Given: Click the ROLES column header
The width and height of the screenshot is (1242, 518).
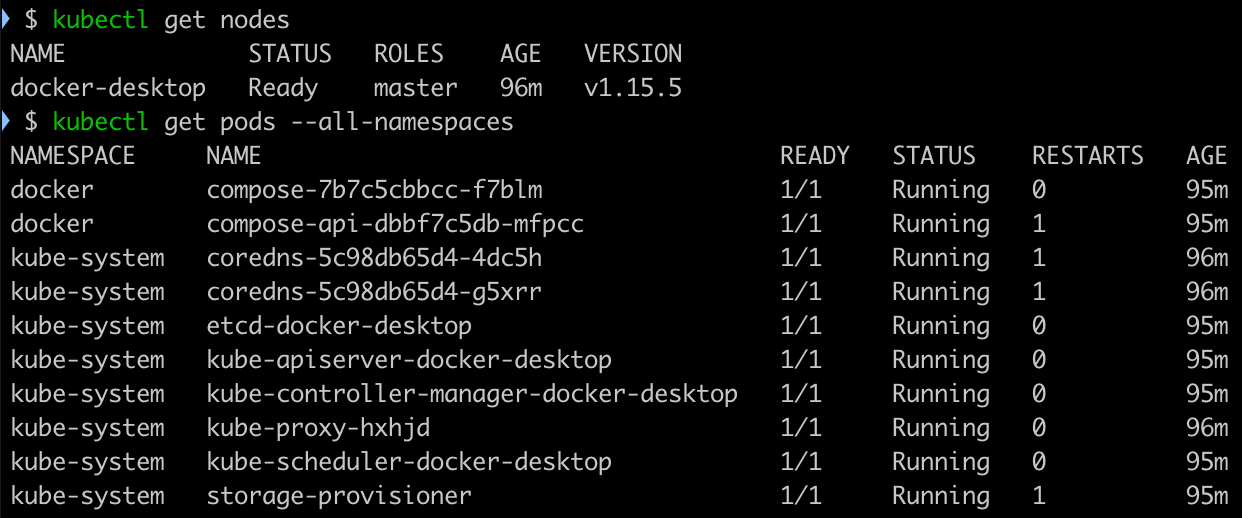Looking at the screenshot, I should pos(409,54).
